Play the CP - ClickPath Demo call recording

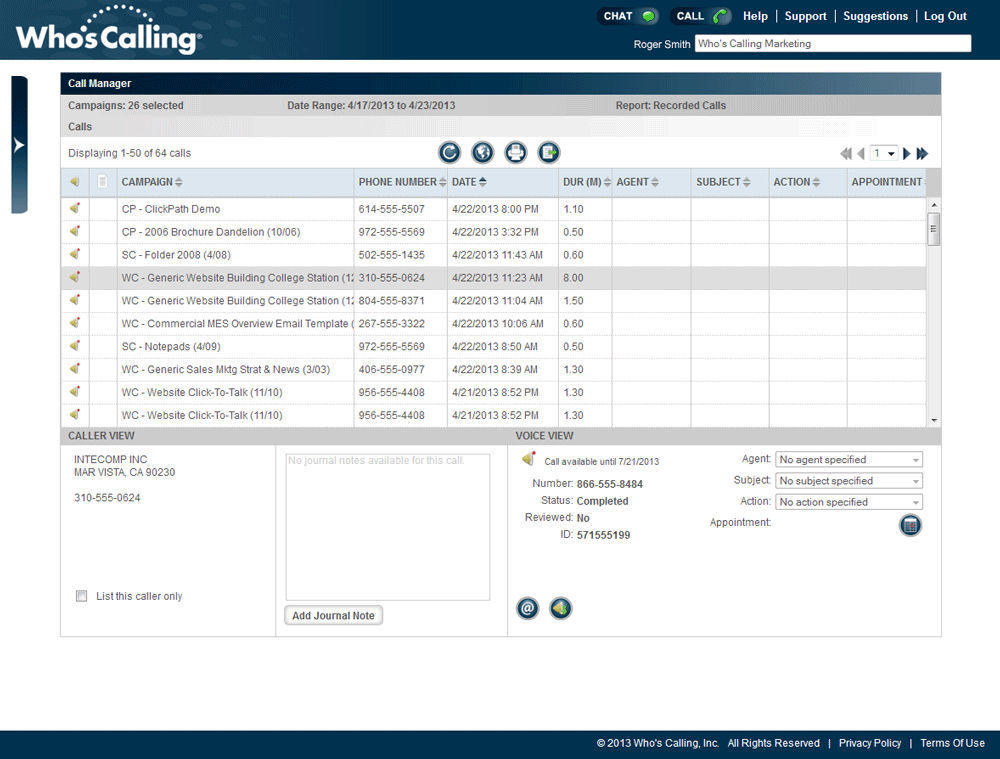75,209
